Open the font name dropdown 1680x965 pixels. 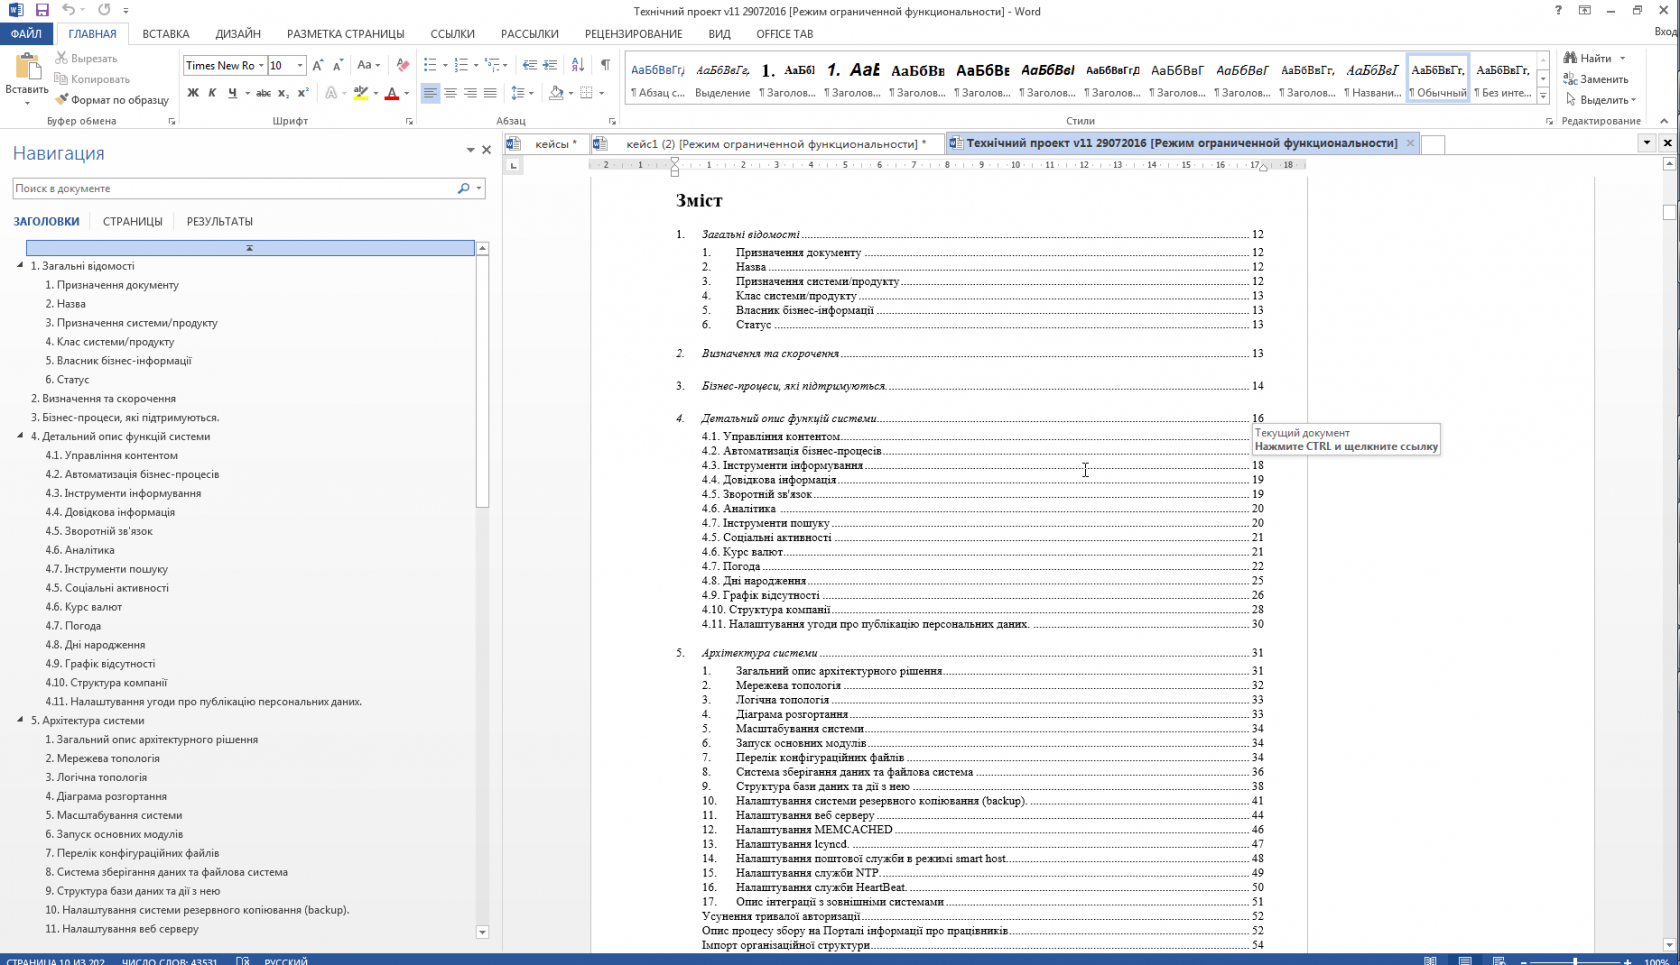coord(262,65)
